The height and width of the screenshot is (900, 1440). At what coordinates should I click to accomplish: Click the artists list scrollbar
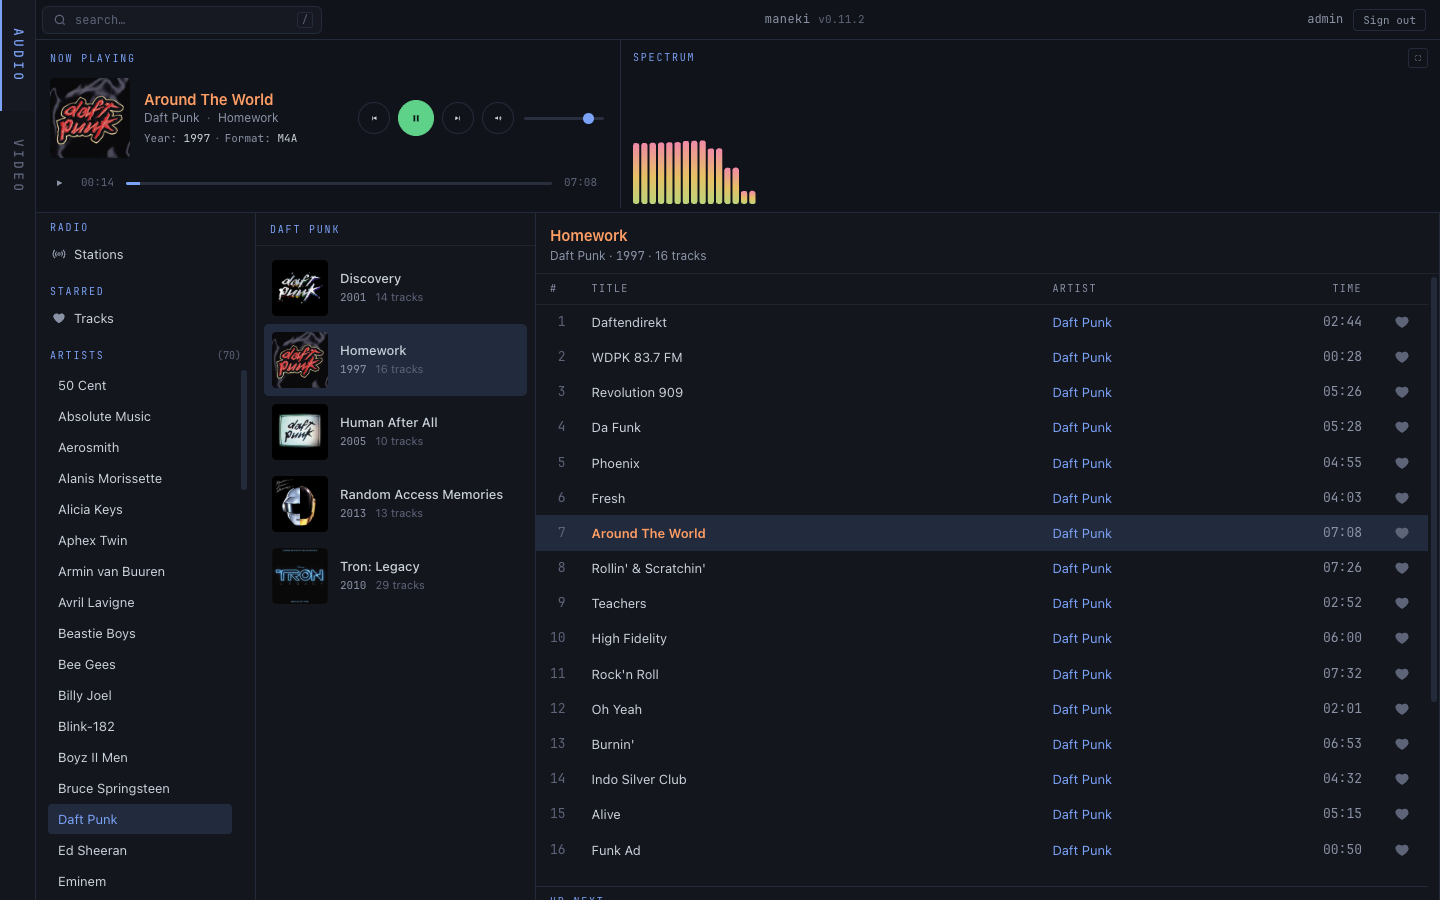244,430
